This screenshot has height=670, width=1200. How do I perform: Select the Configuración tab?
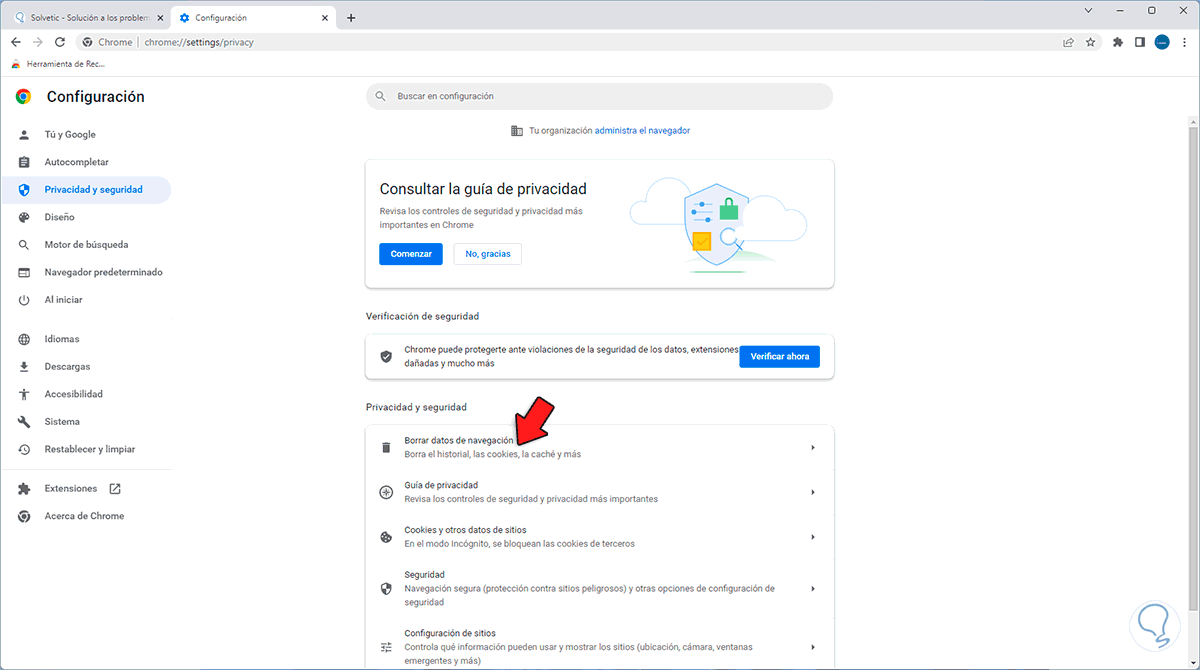(x=254, y=18)
